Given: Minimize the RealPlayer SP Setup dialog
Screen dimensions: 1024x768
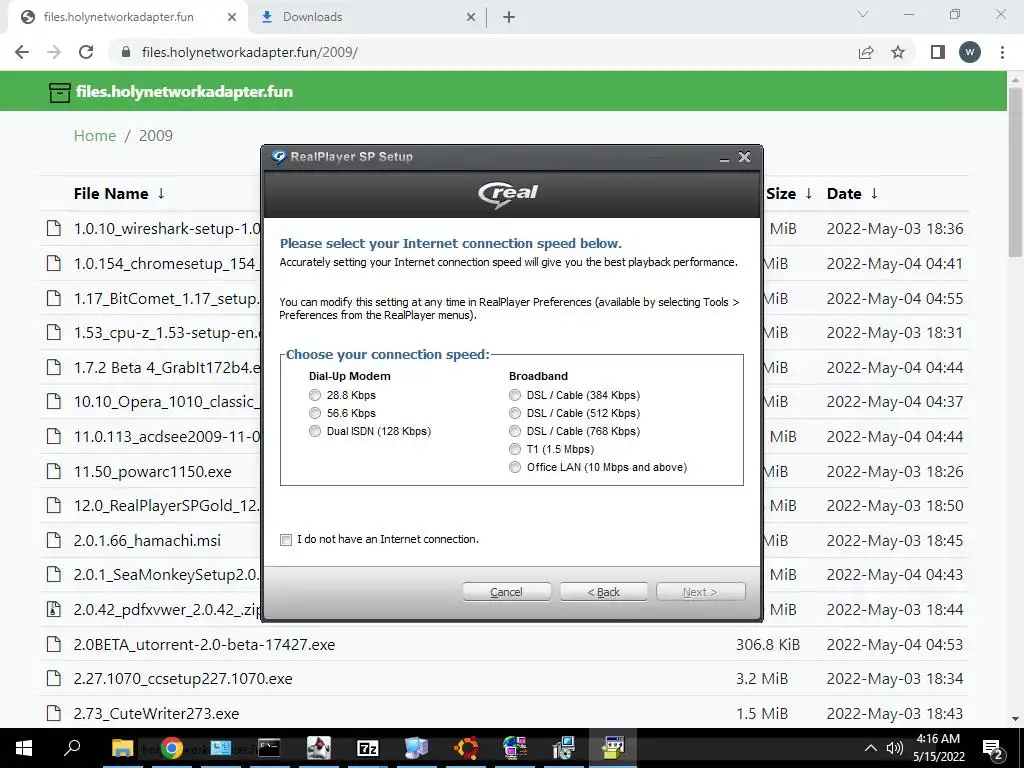Looking at the screenshot, I should click(724, 157).
